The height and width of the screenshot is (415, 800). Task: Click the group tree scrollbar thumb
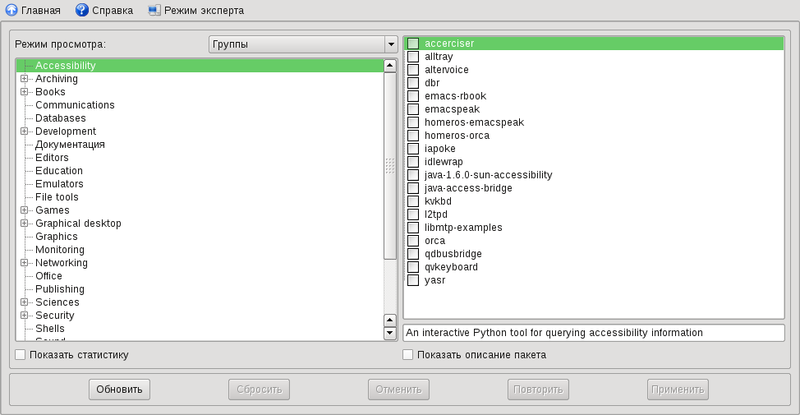[x=390, y=166]
